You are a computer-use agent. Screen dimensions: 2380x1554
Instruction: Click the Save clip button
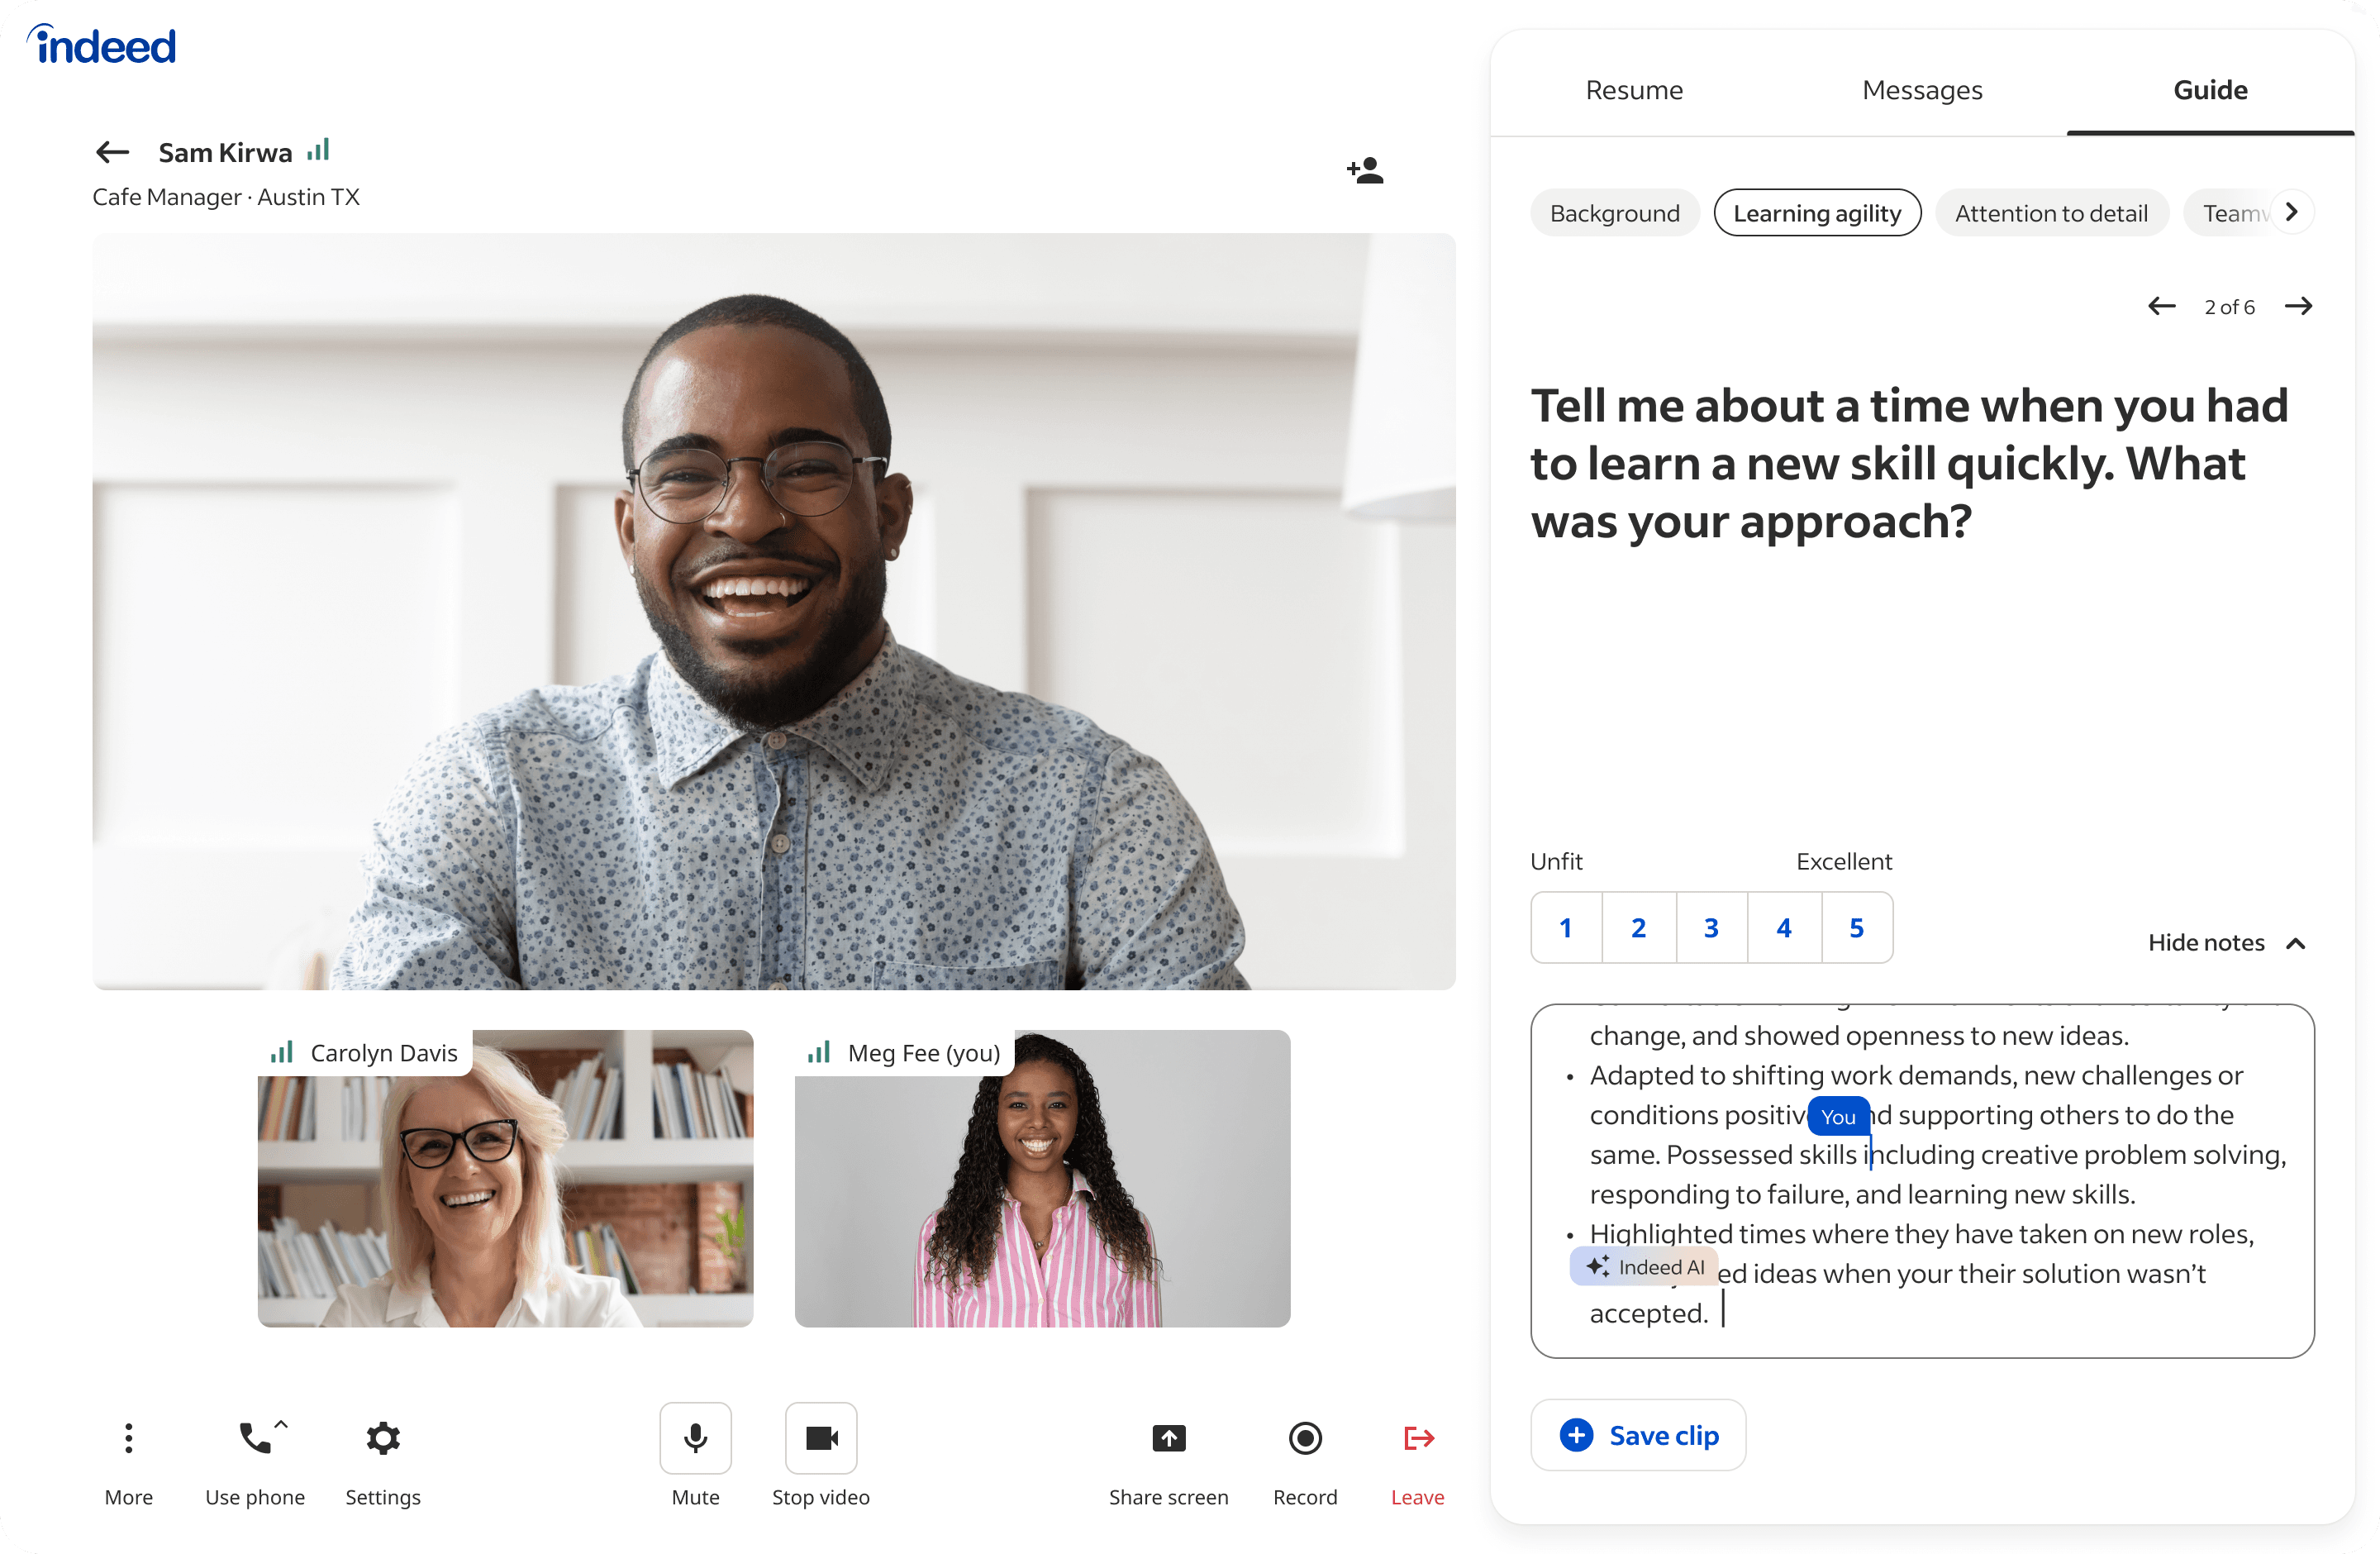pos(1638,1435)
